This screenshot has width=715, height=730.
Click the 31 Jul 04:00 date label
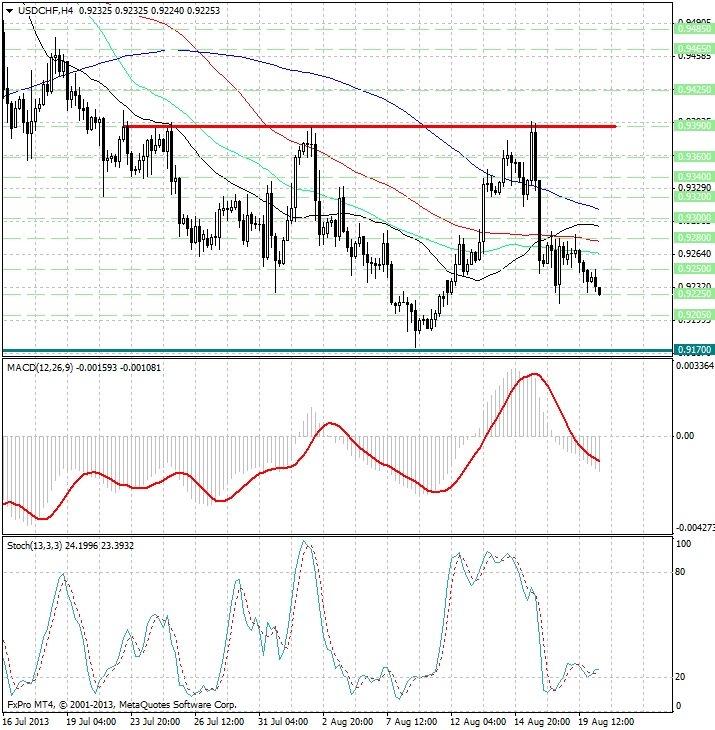click(x=283, y=722)
